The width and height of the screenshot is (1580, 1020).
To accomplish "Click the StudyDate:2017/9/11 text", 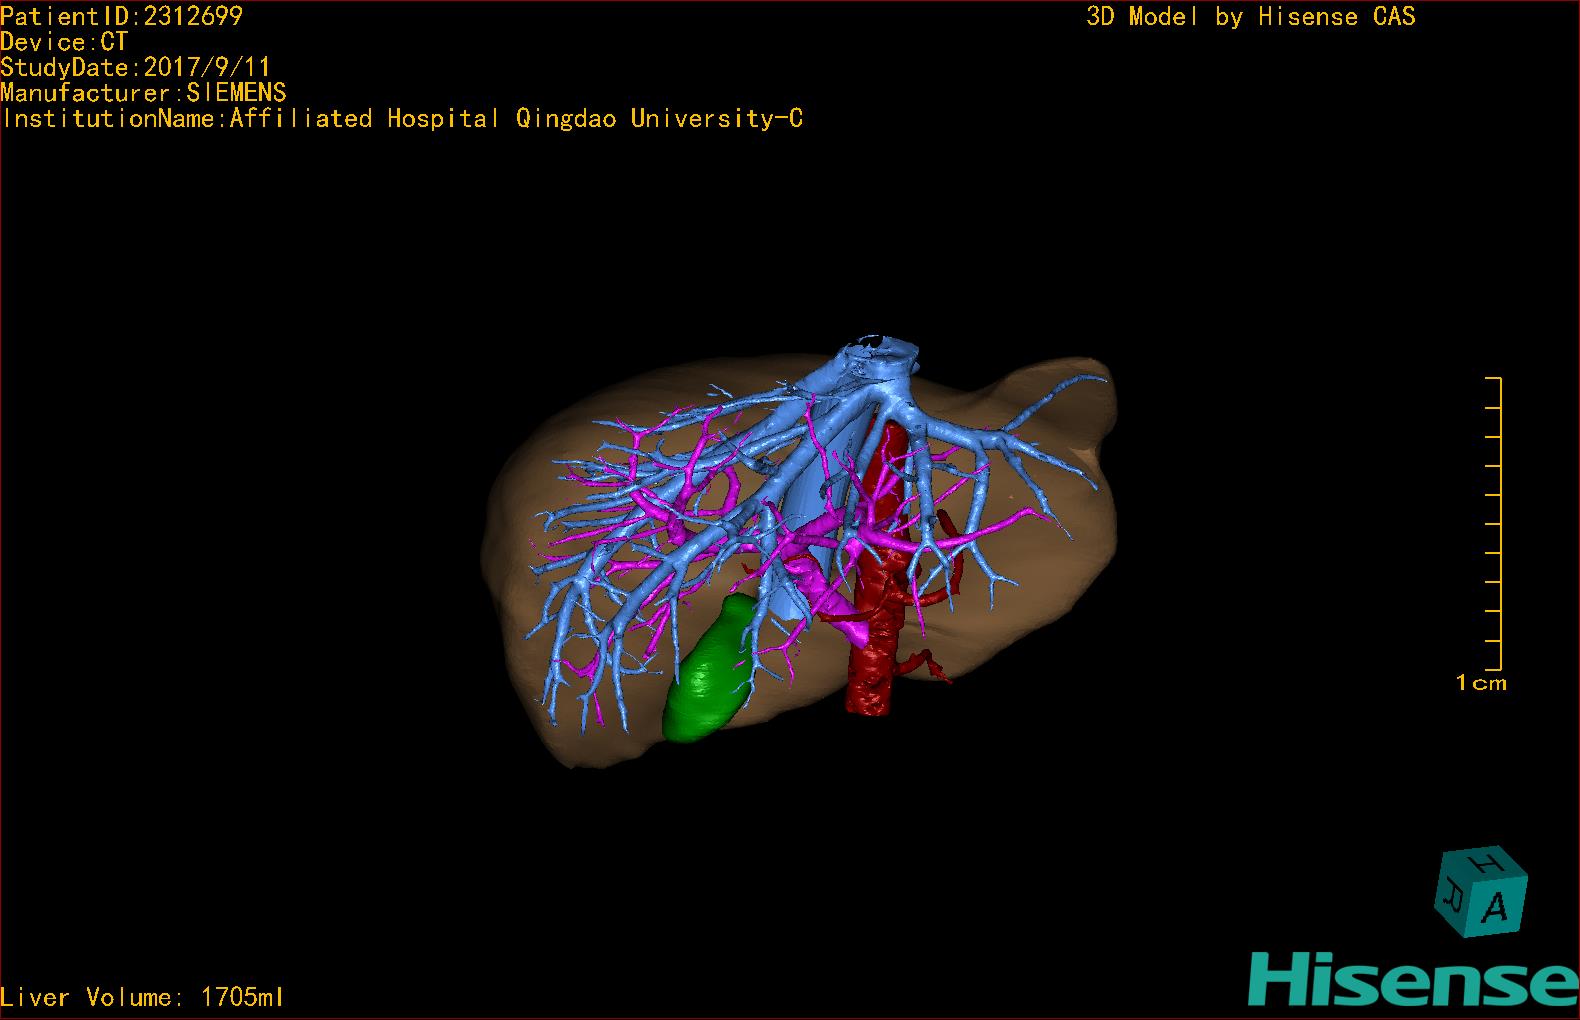I will click(x=135, y=67).
